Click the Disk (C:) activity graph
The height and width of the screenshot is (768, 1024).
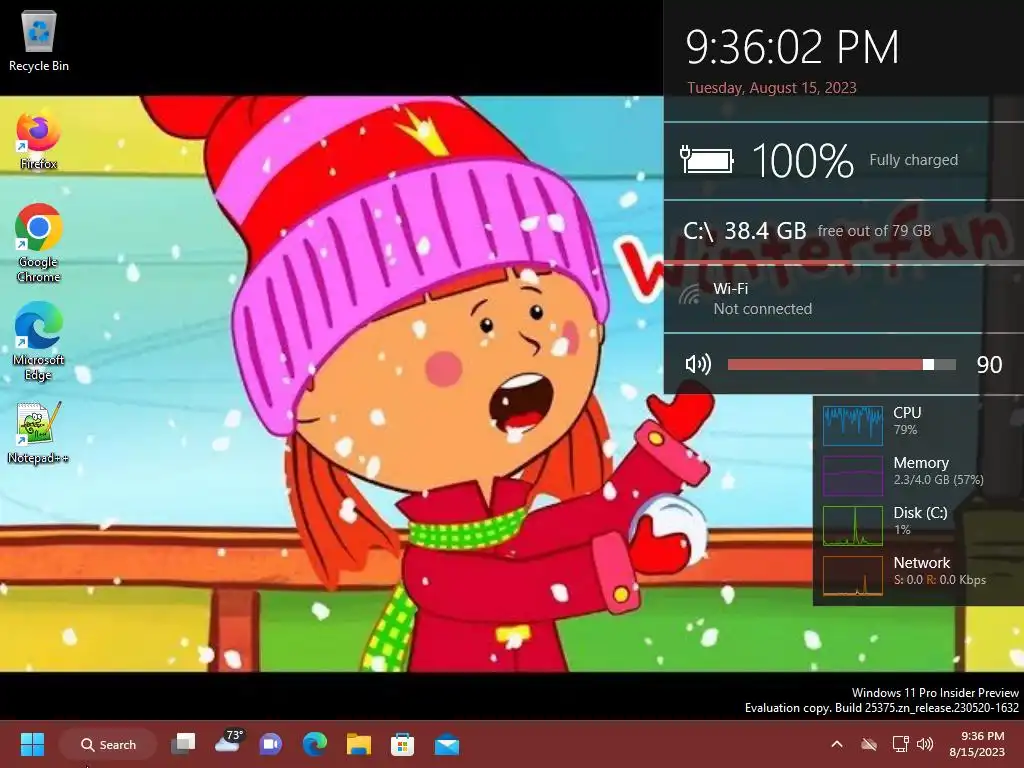tap(852, 525)
